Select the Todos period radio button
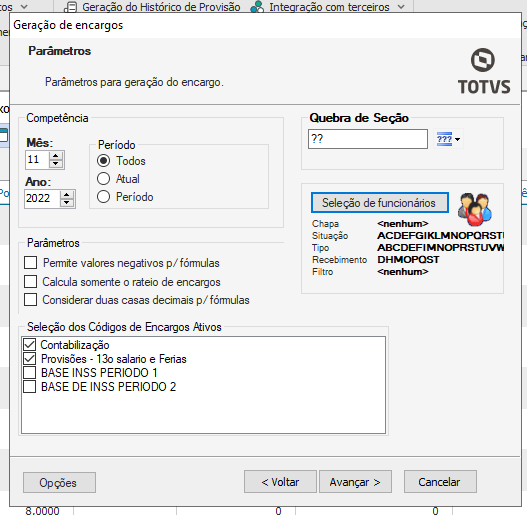The width and height of the screenshot is (527, 515). (104, 161)
